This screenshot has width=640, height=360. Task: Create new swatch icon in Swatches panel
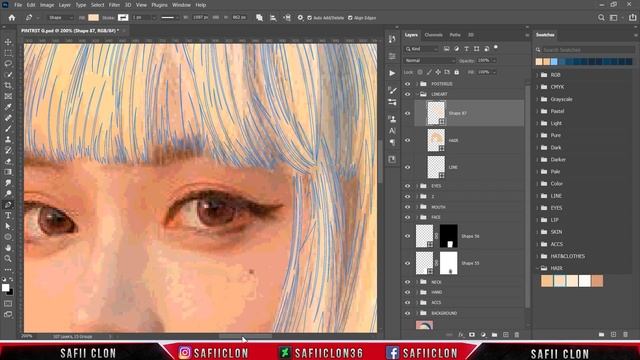613,334
